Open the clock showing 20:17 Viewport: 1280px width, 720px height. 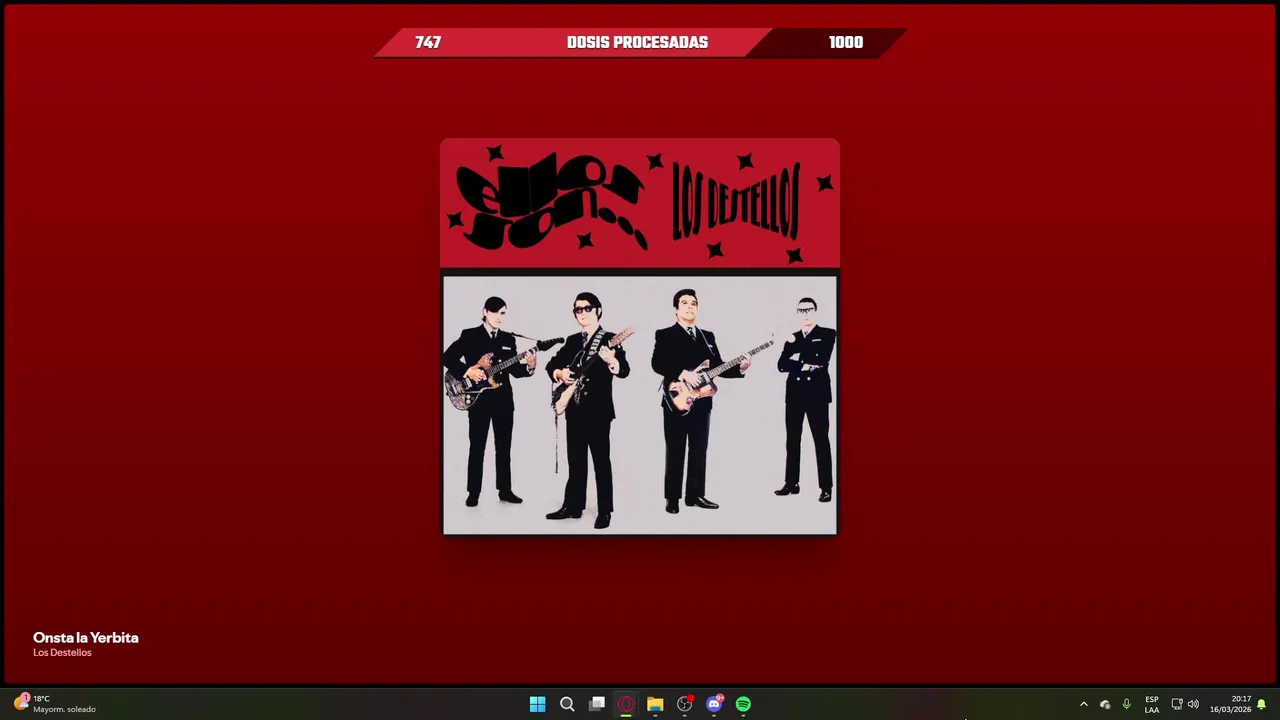(x=1230, y=704)
